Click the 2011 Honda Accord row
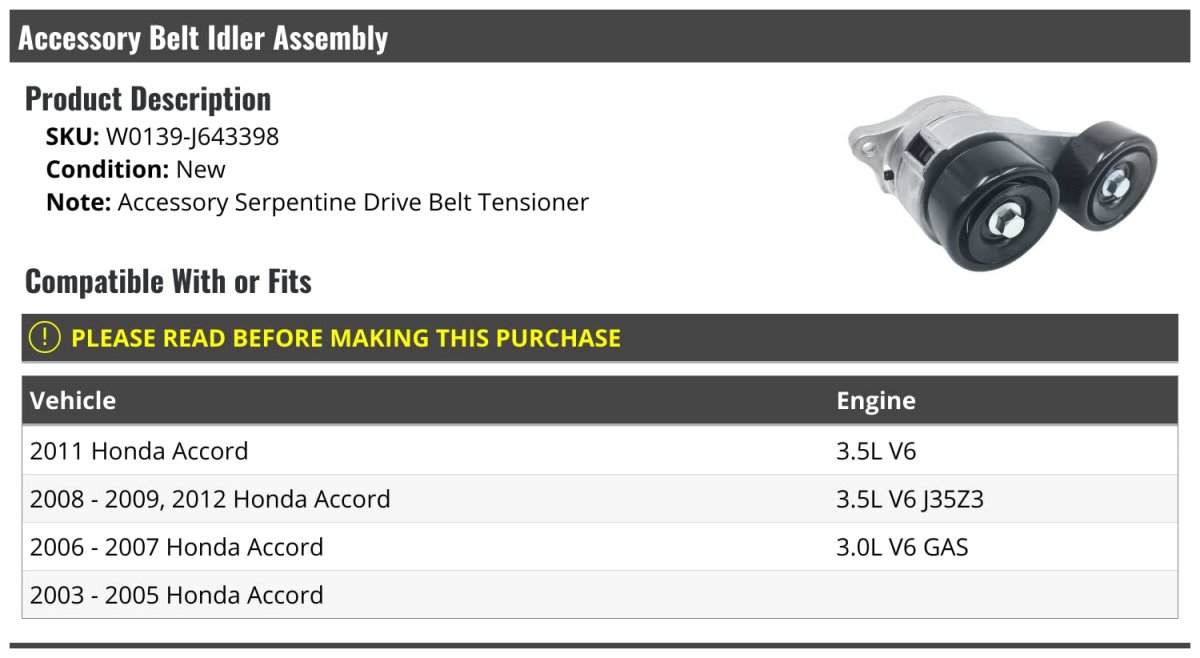Screen dimensions: 1200x658 (x=600, y=451)
